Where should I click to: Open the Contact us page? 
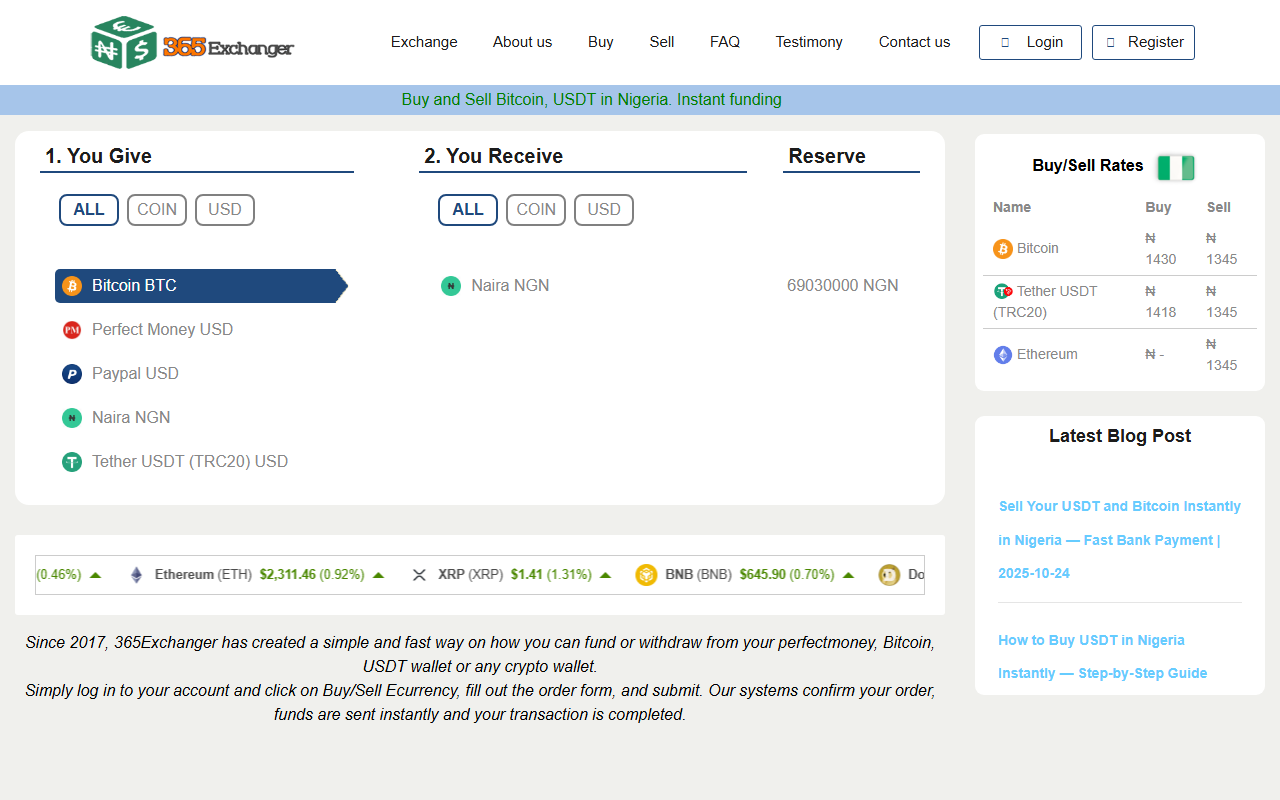pyautogui.click(x=914, y=42)
